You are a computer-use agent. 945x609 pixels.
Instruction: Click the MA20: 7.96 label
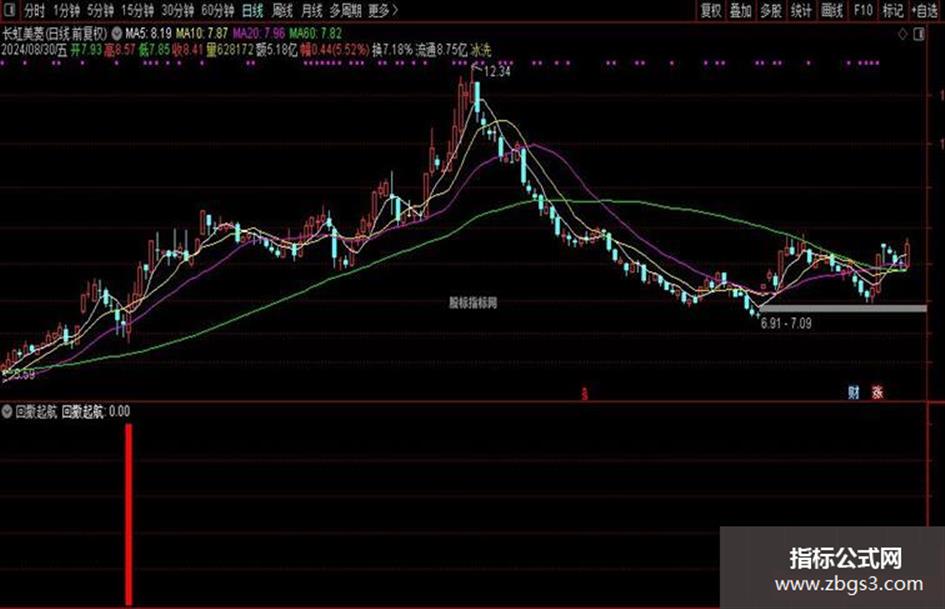tap(259, 34)
